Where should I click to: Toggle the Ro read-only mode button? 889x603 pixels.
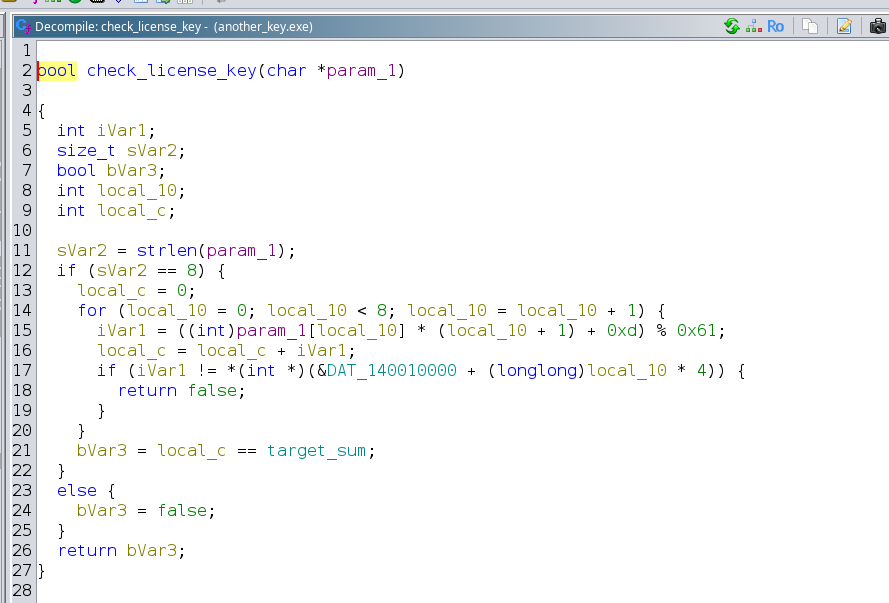775,26
